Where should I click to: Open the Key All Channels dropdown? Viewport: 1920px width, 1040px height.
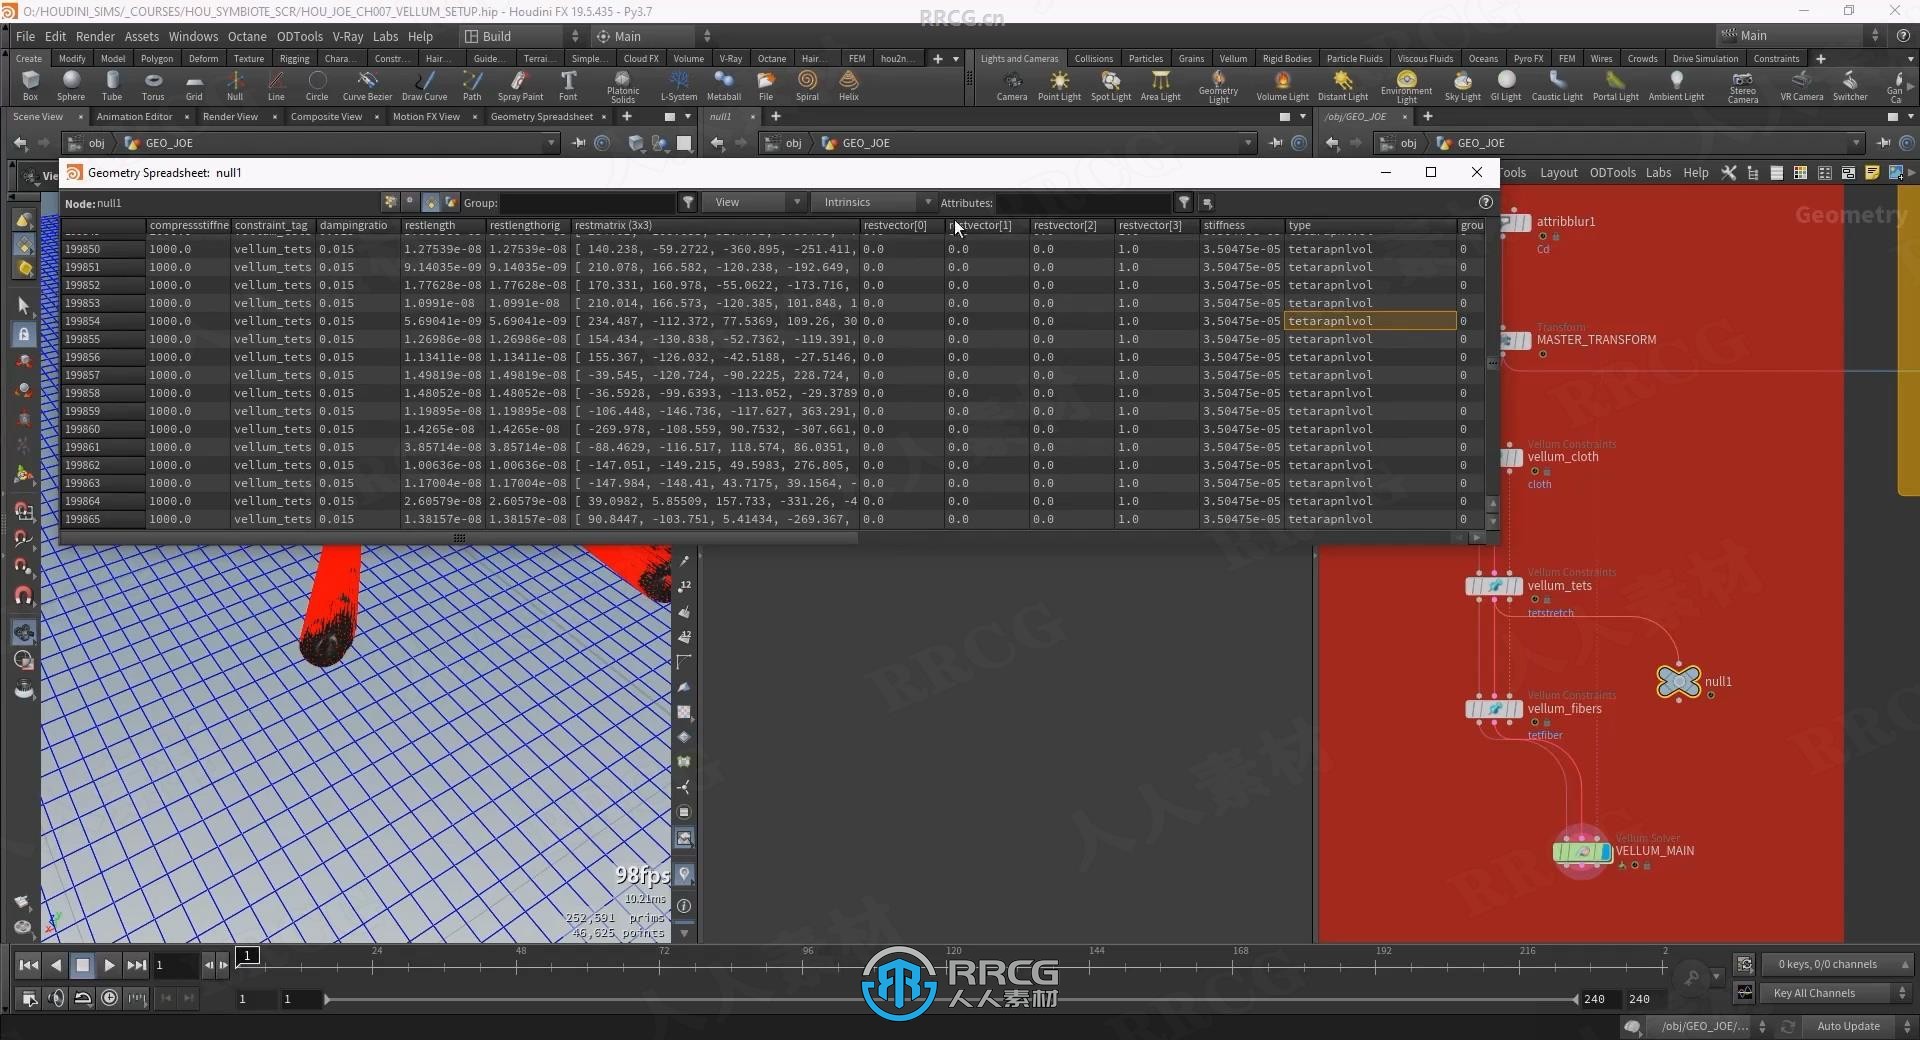coord(1836,993)
